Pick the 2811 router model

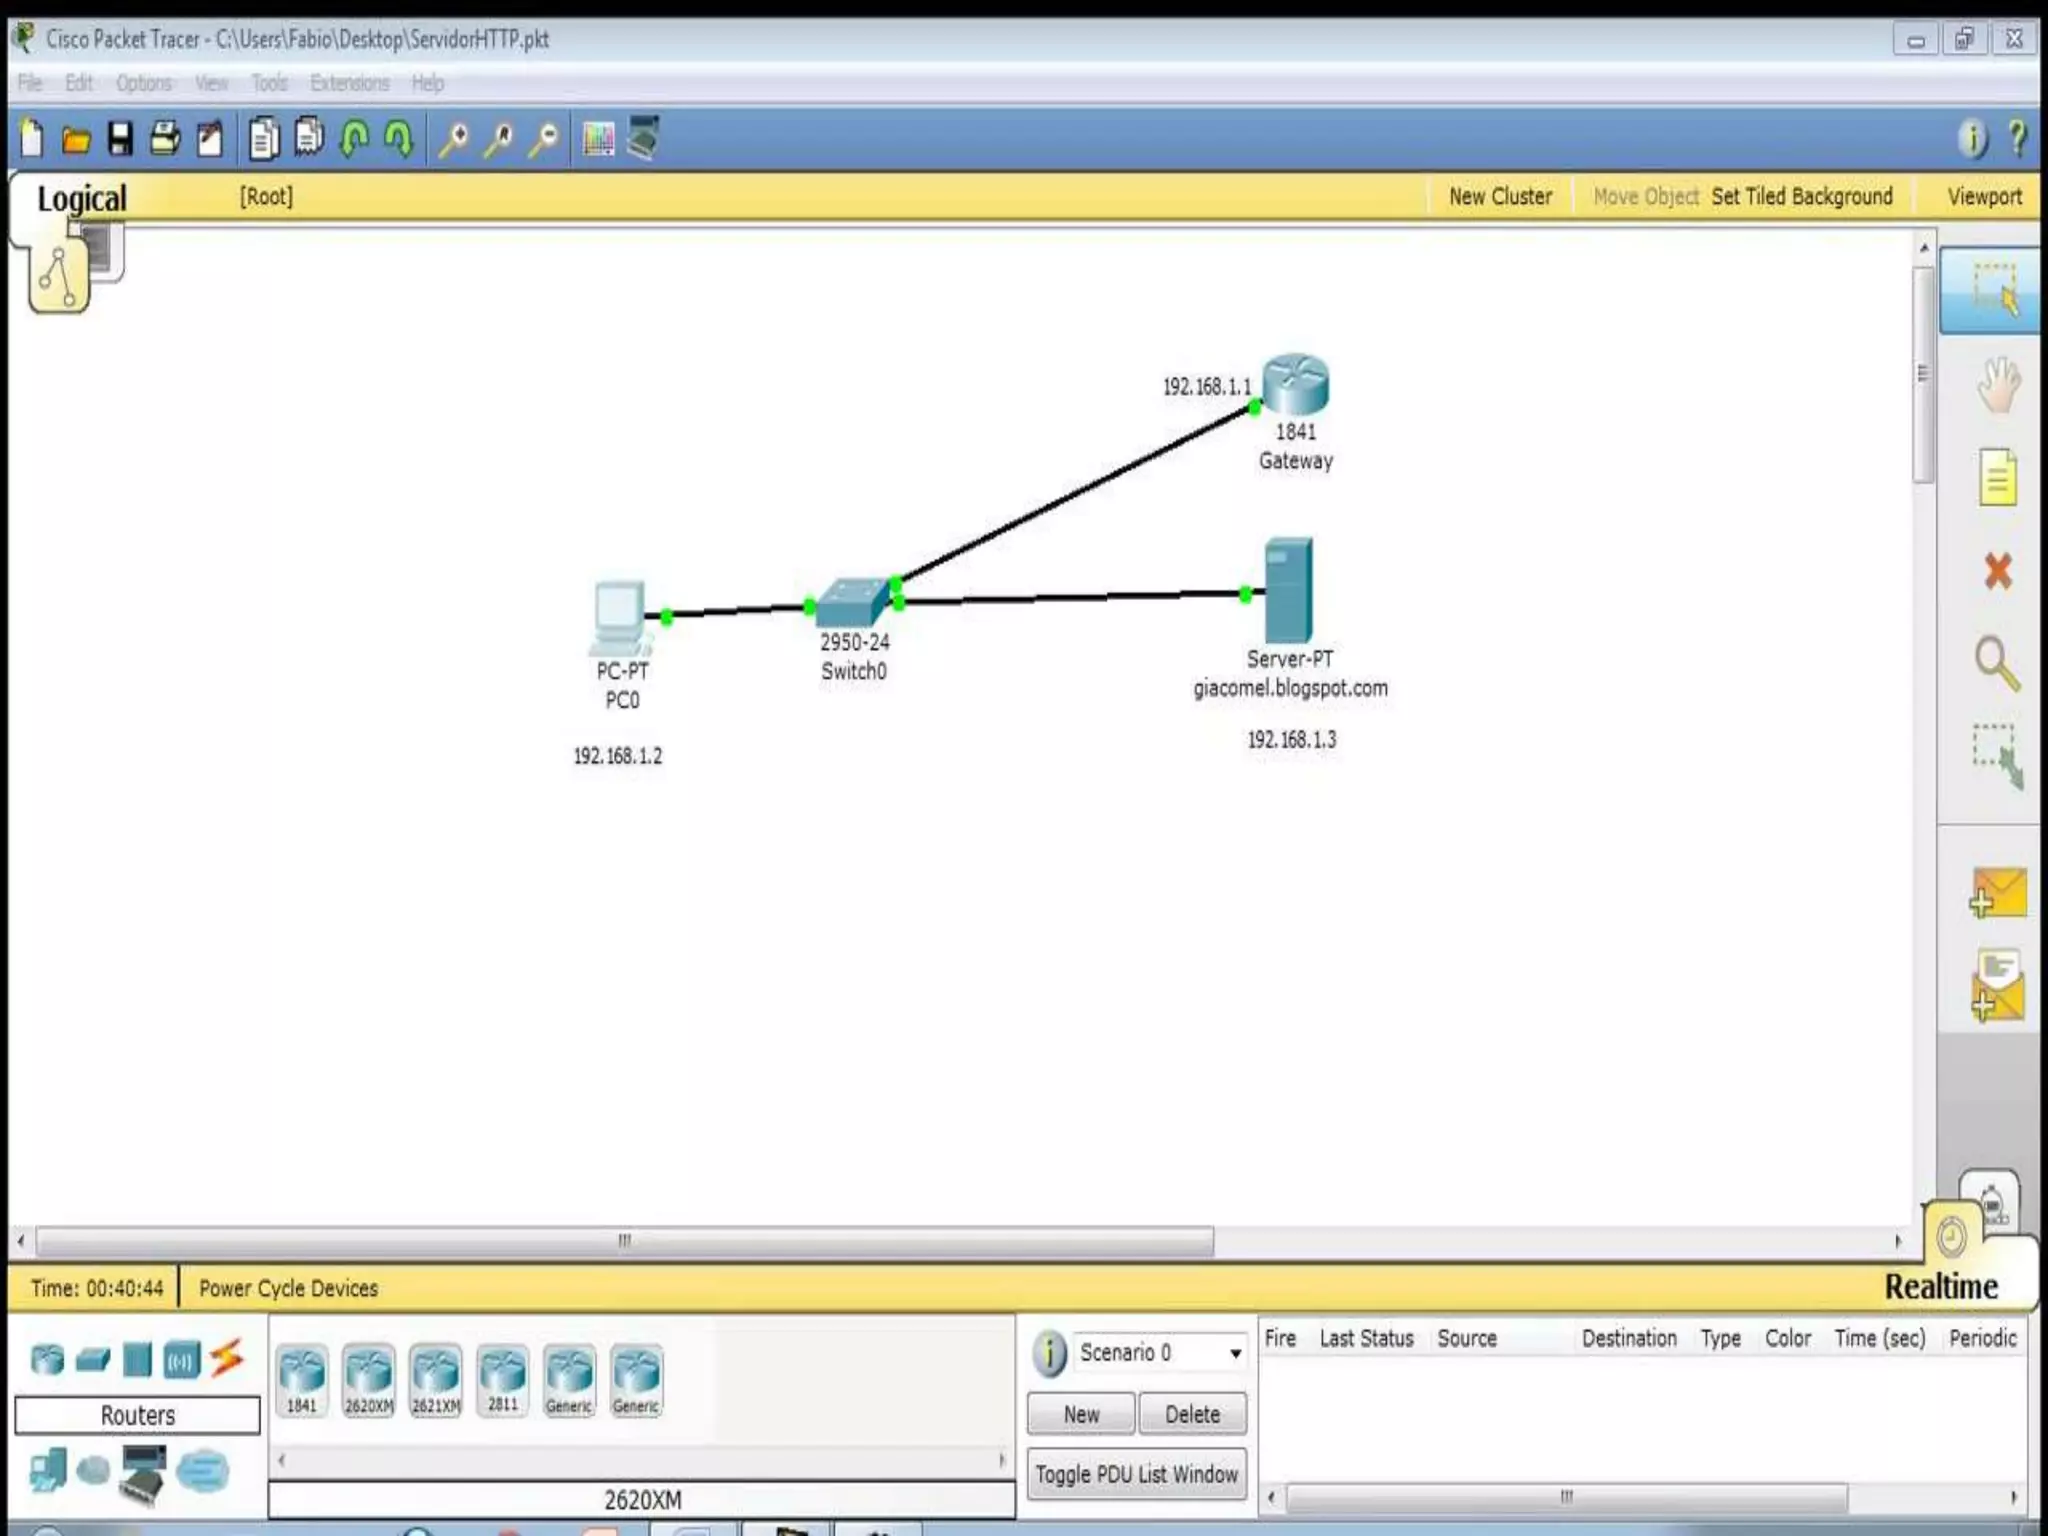click(x=503, y=1380)
